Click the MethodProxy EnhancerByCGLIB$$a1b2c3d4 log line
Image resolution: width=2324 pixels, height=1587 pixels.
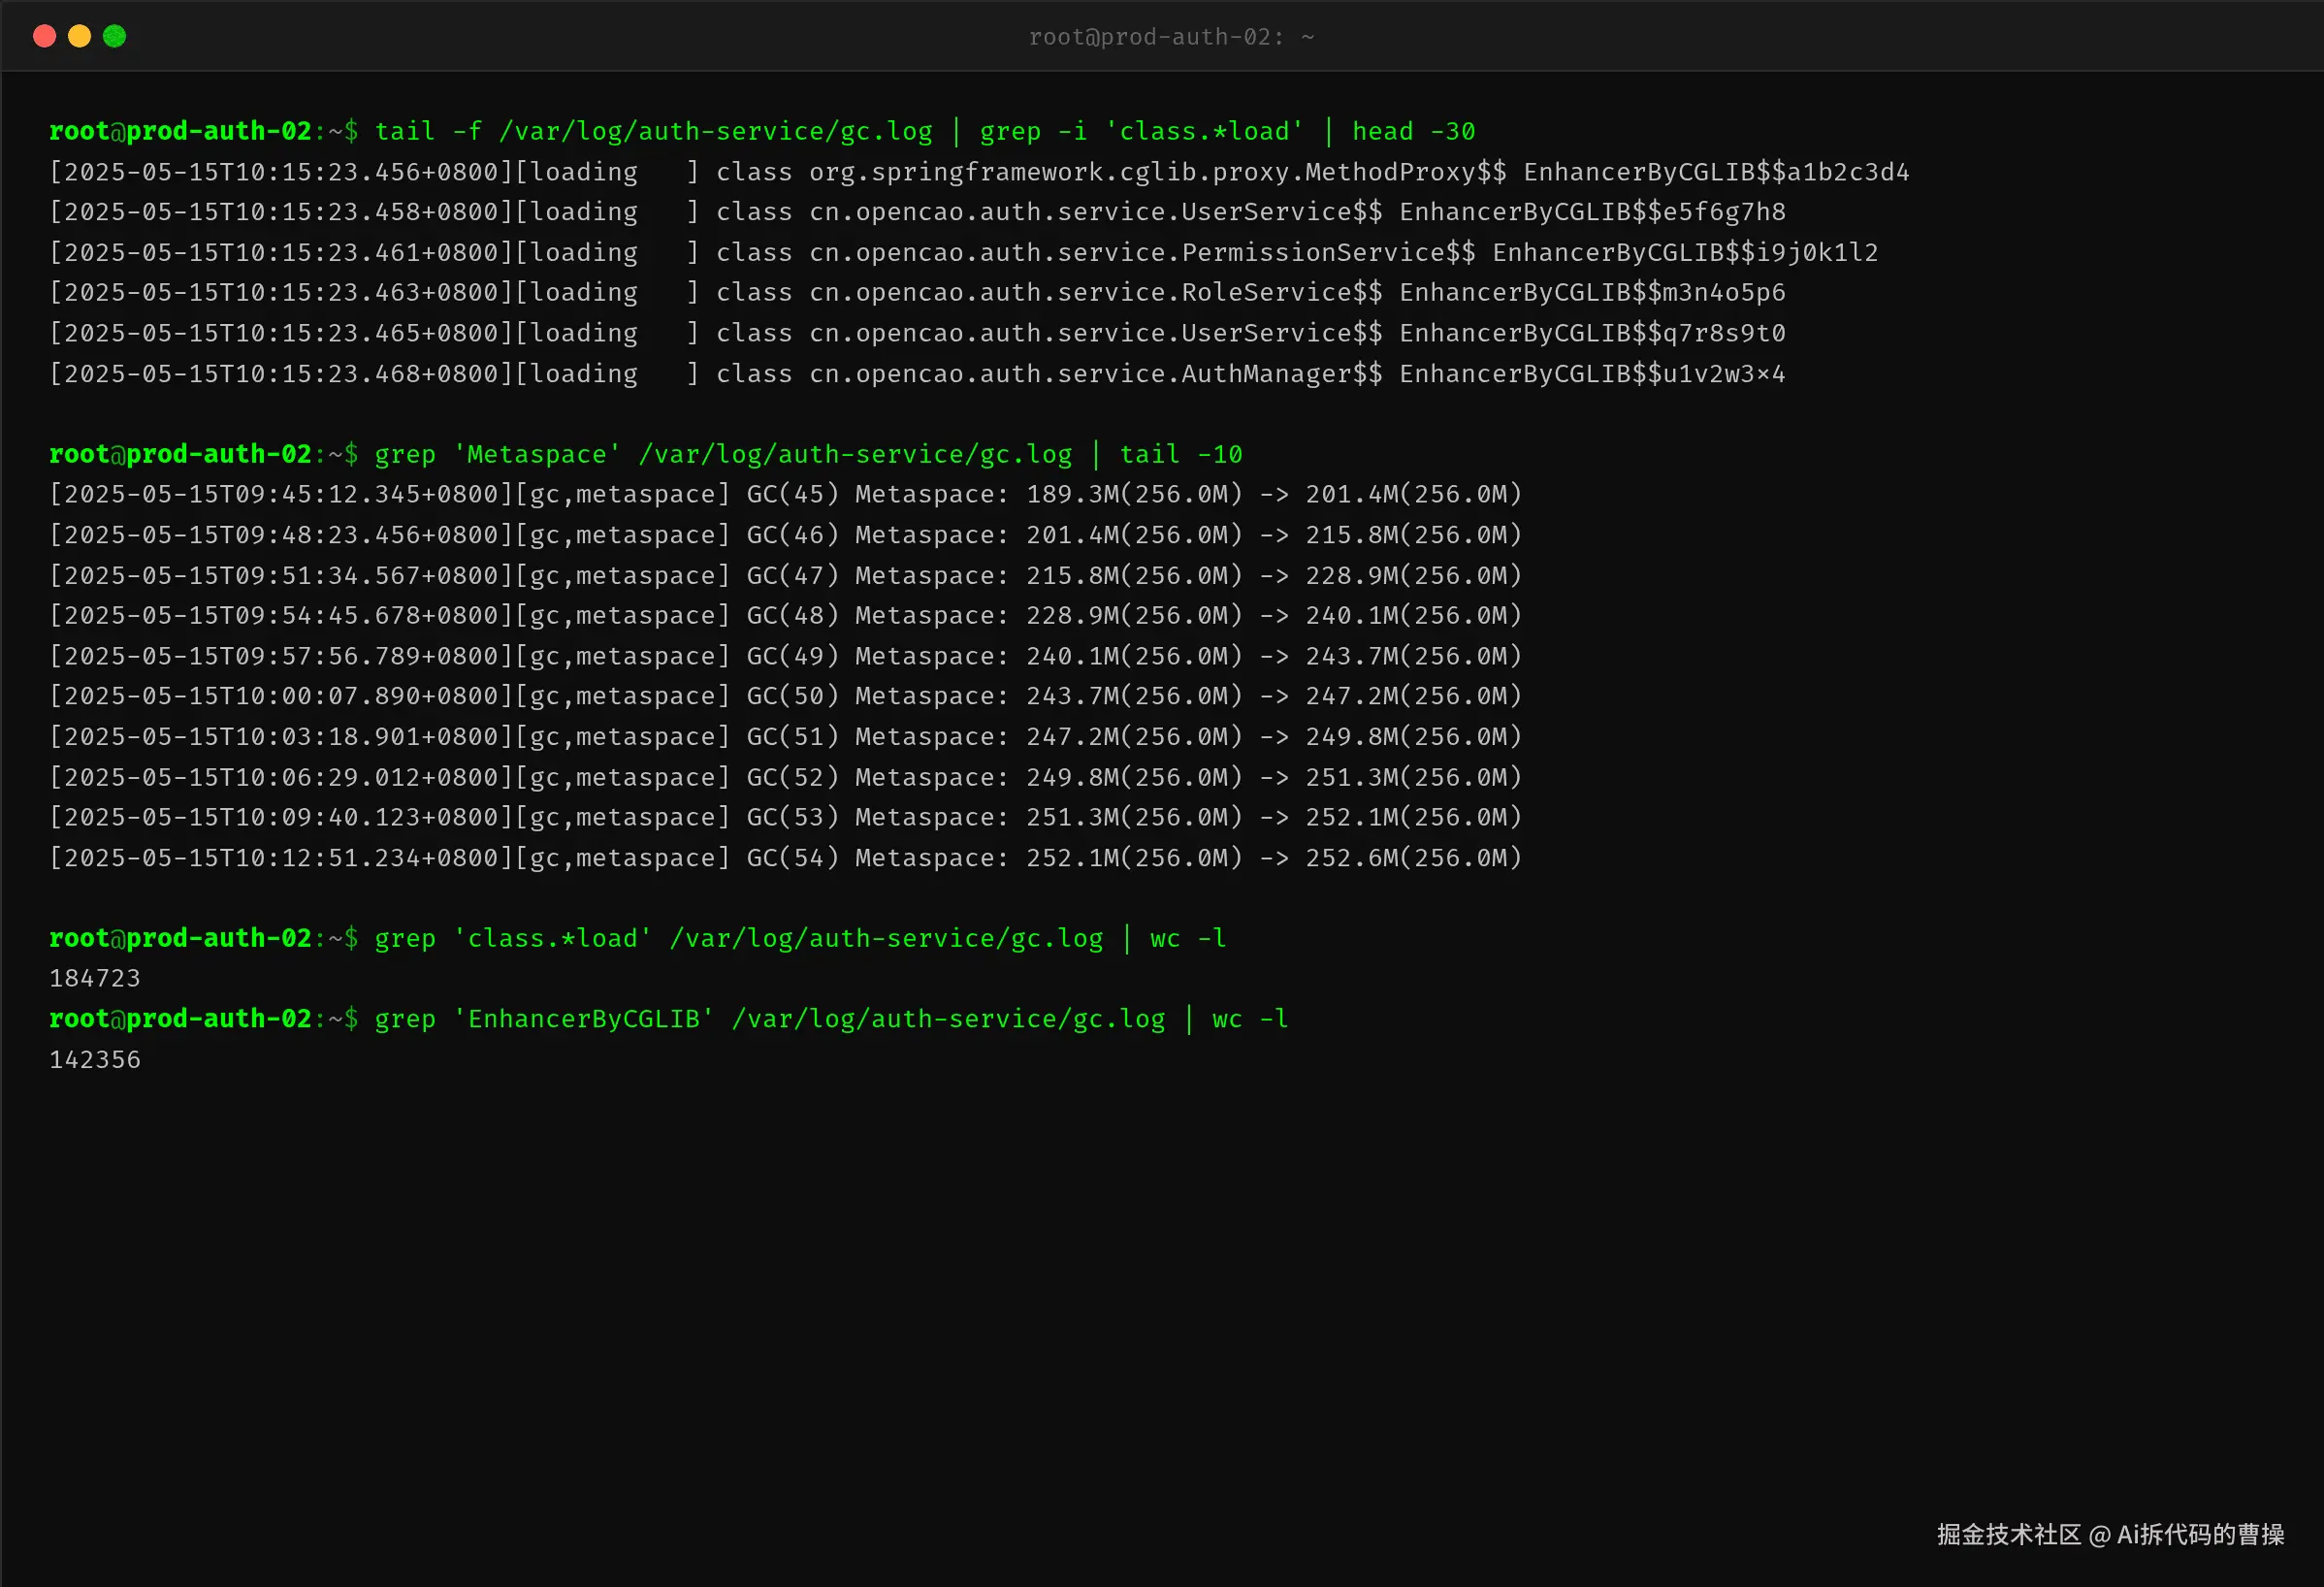click(979, 172)
